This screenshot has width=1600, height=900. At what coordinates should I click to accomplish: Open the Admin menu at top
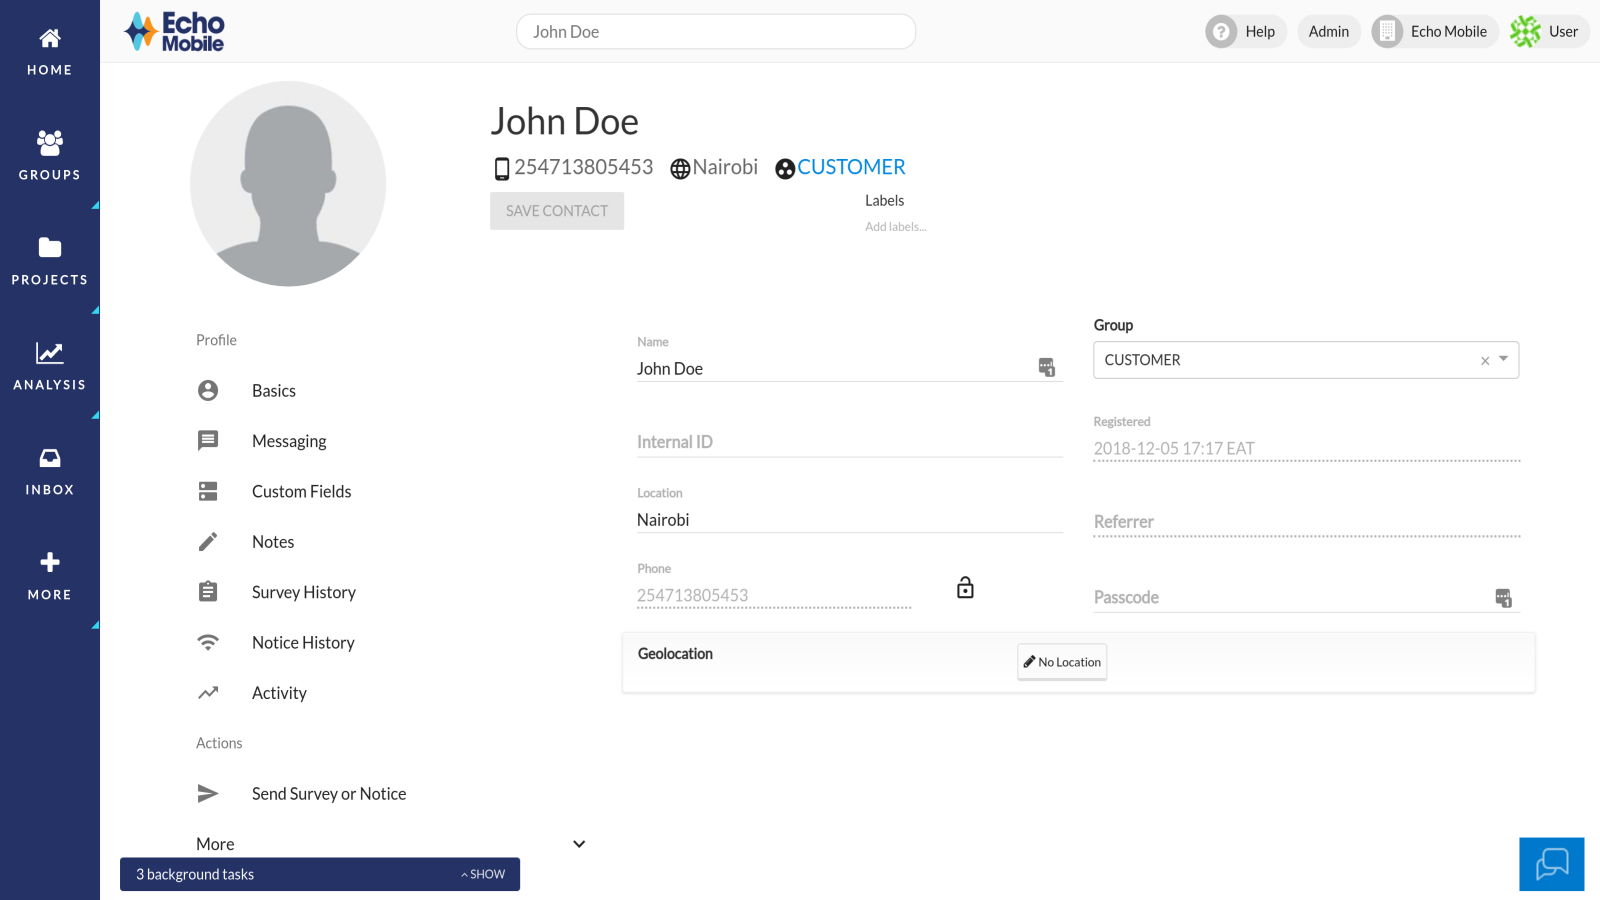[x=1329, y=31]
